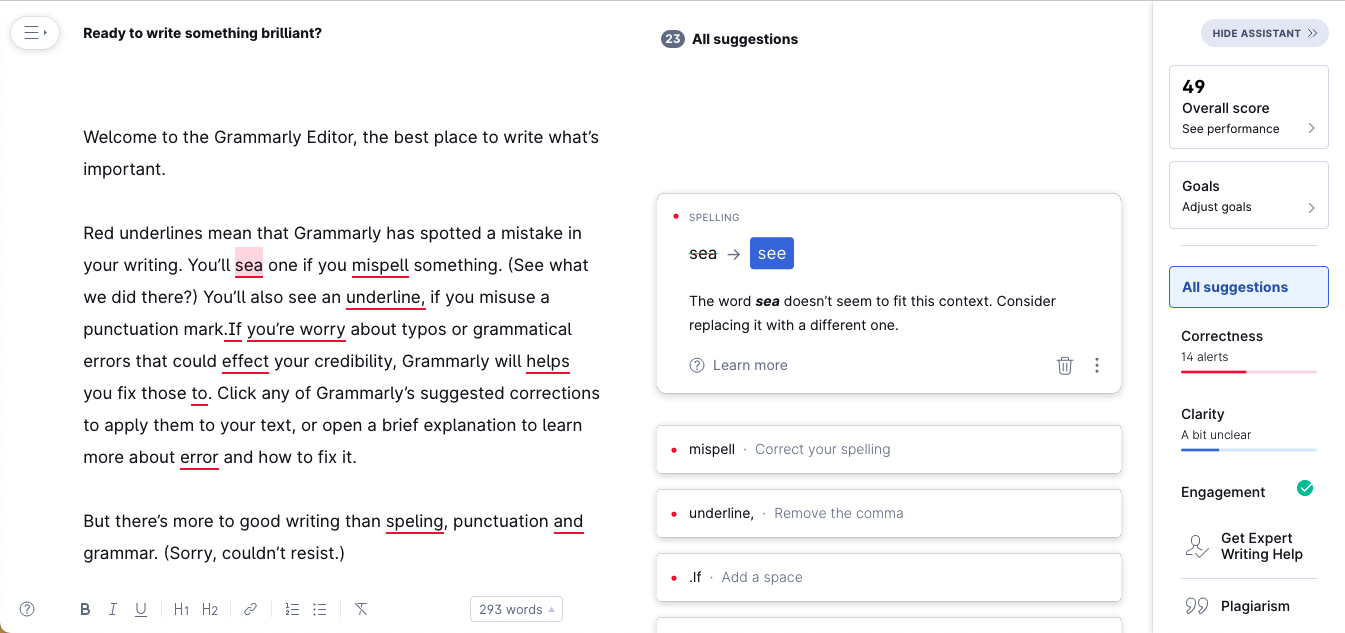Toggle underline formatting
Image resolution: width=1345 pixels, height=633 pixels.
point(141,609)
